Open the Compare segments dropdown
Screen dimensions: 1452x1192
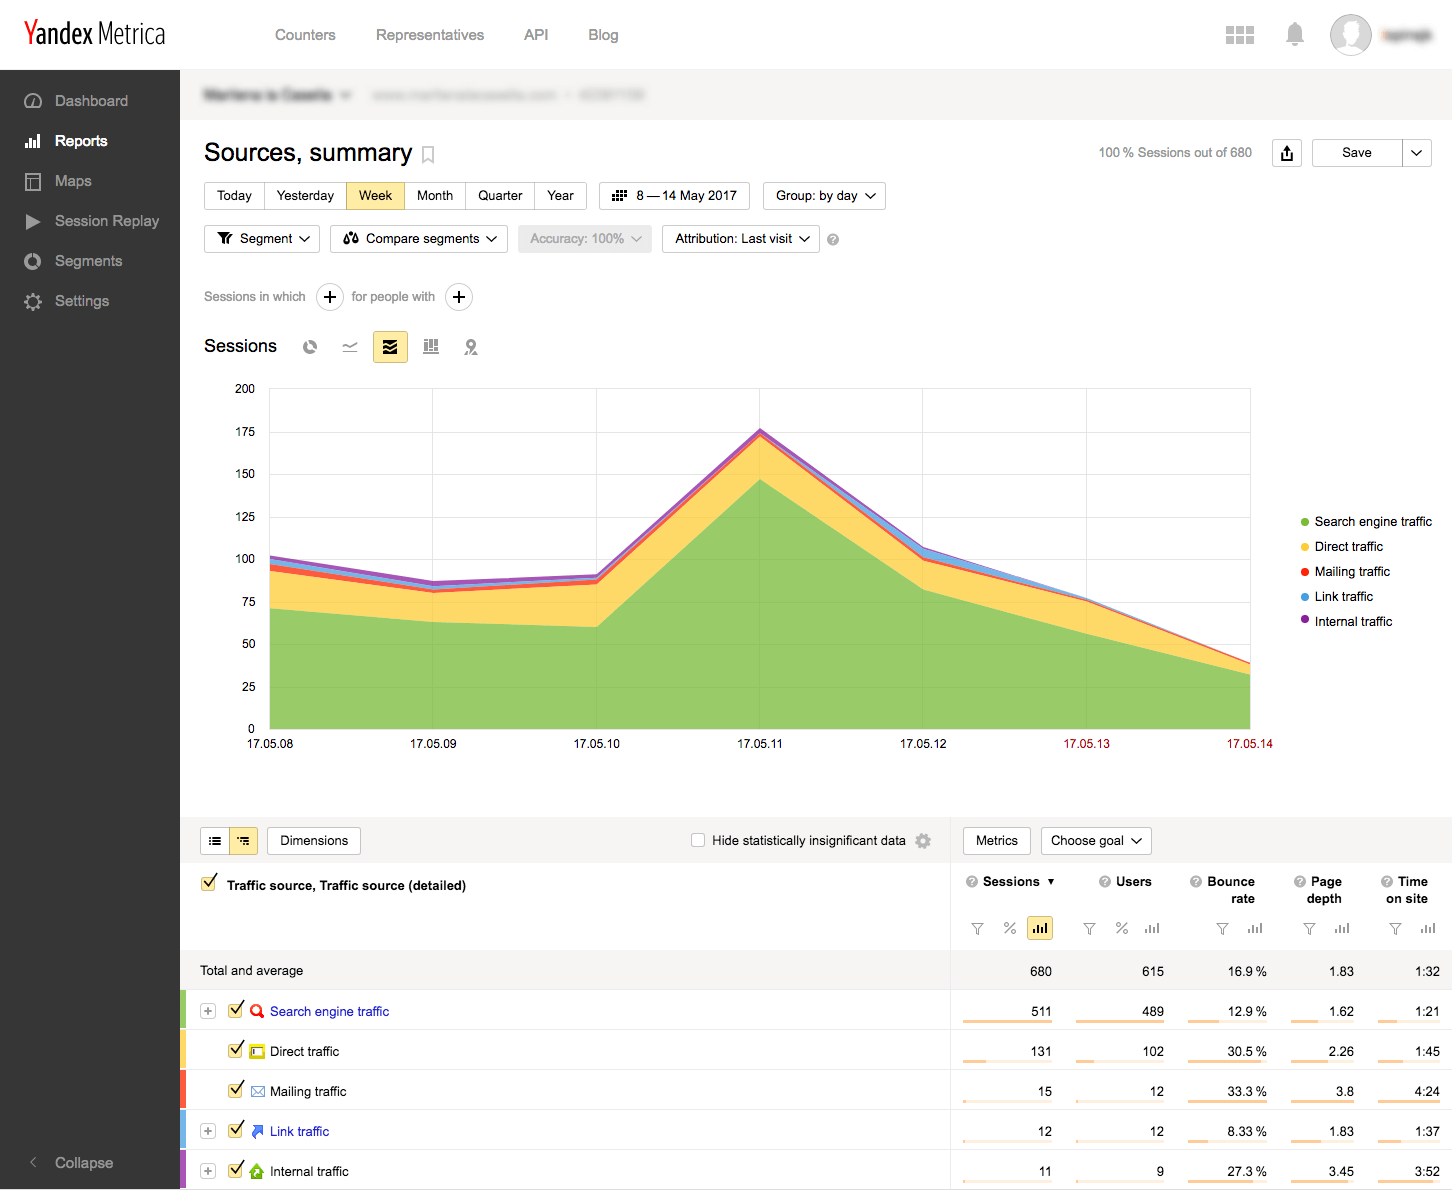coord(419,239)
